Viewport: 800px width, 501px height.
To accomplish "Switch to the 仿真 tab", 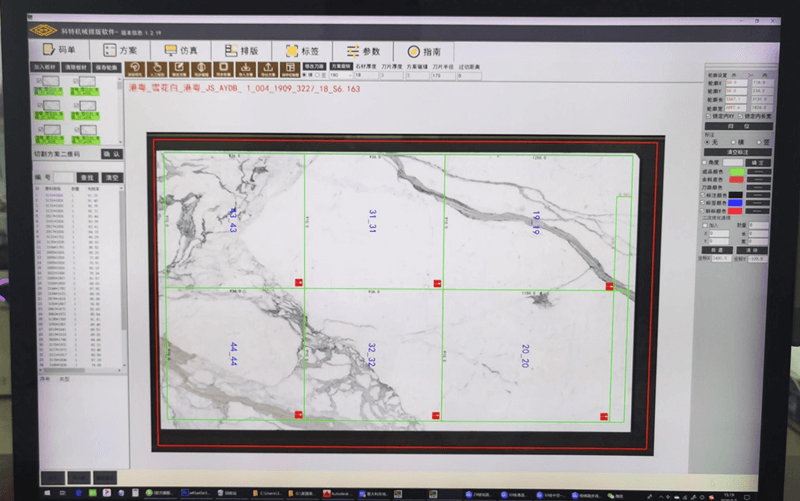I will pos(181,50).
